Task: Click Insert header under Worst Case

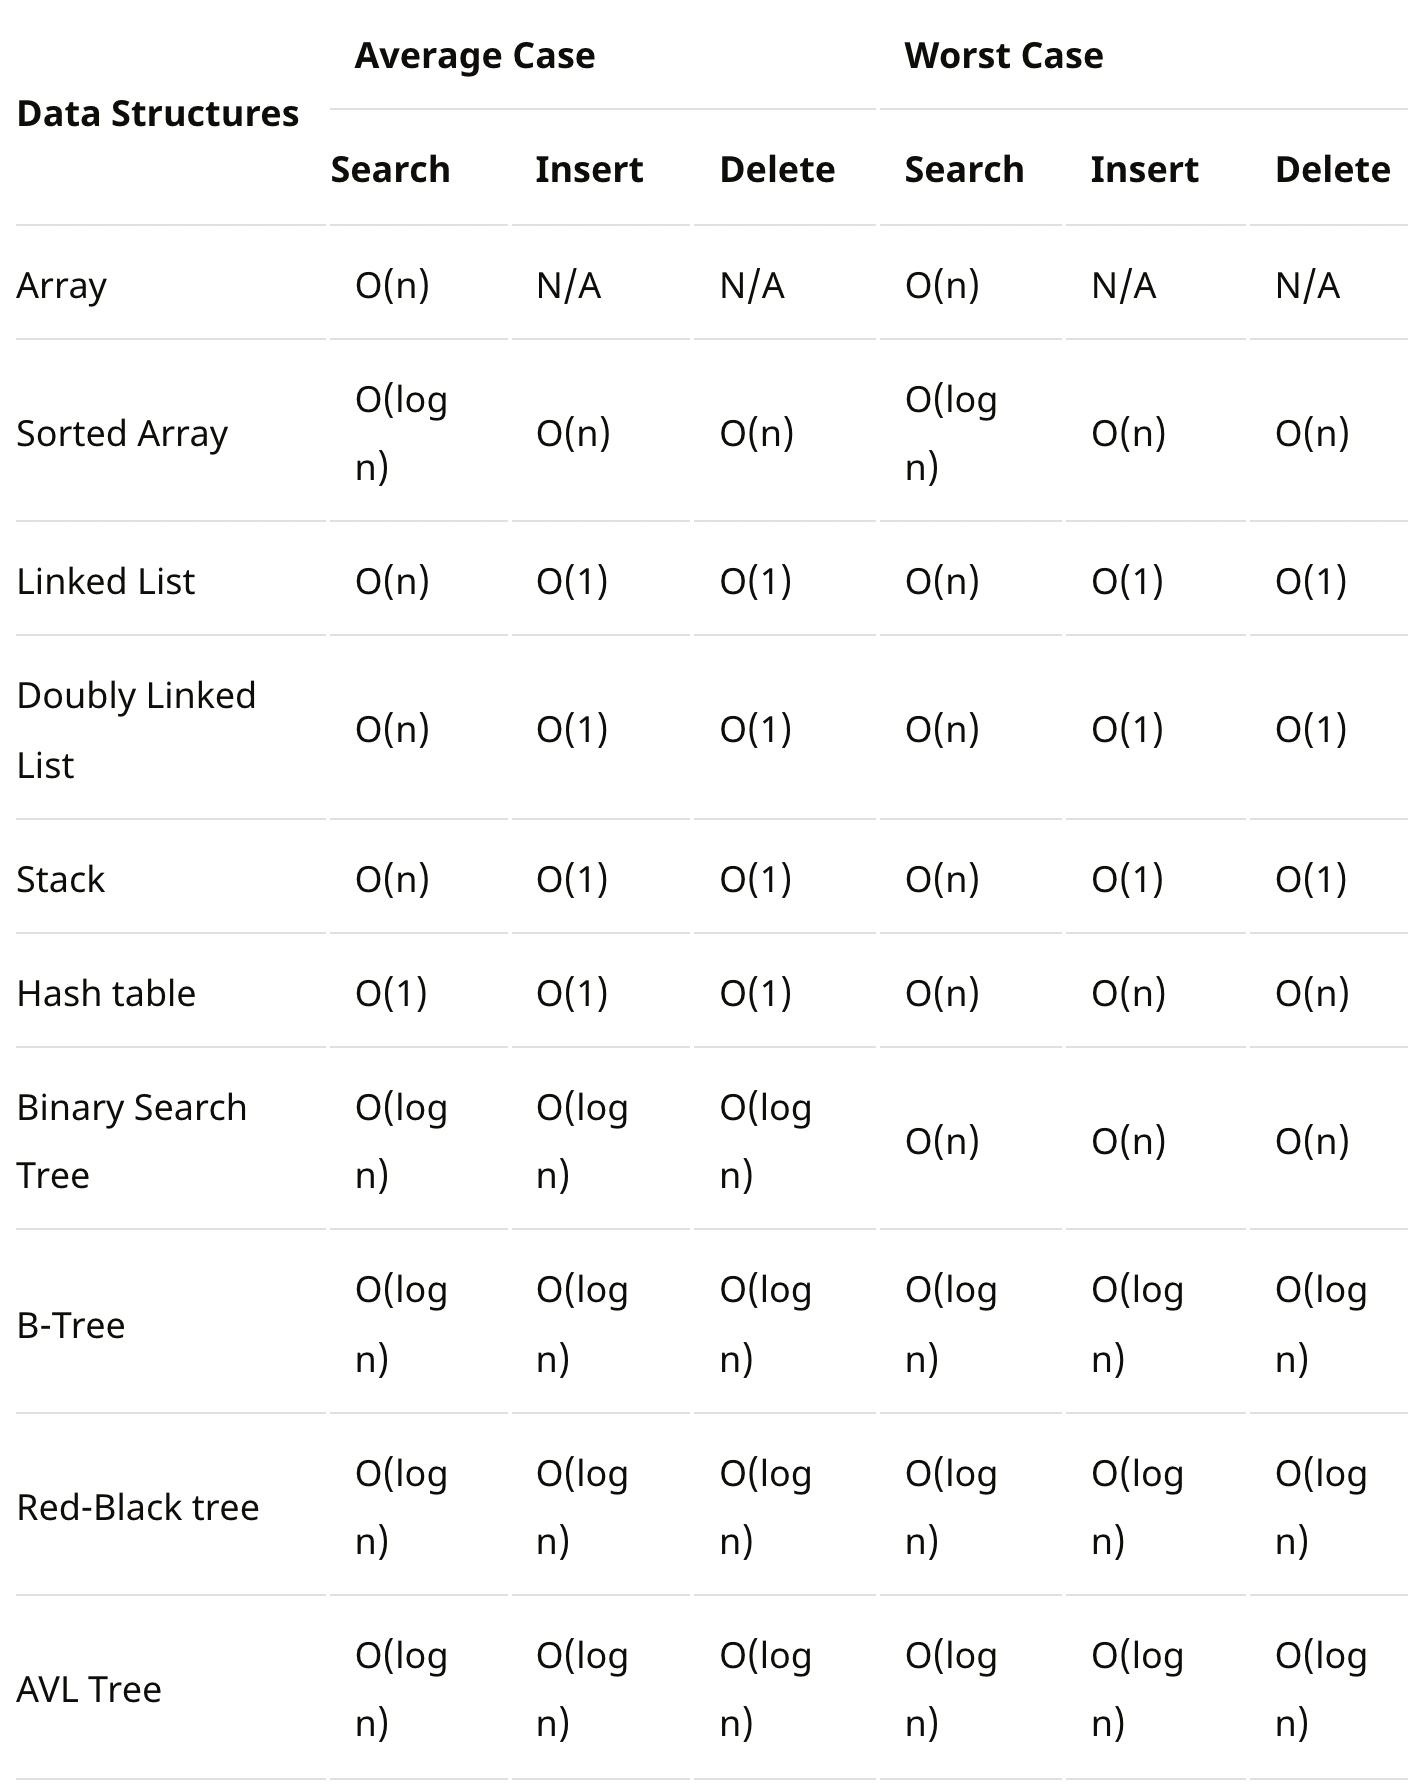Action: click(1144, 170)
